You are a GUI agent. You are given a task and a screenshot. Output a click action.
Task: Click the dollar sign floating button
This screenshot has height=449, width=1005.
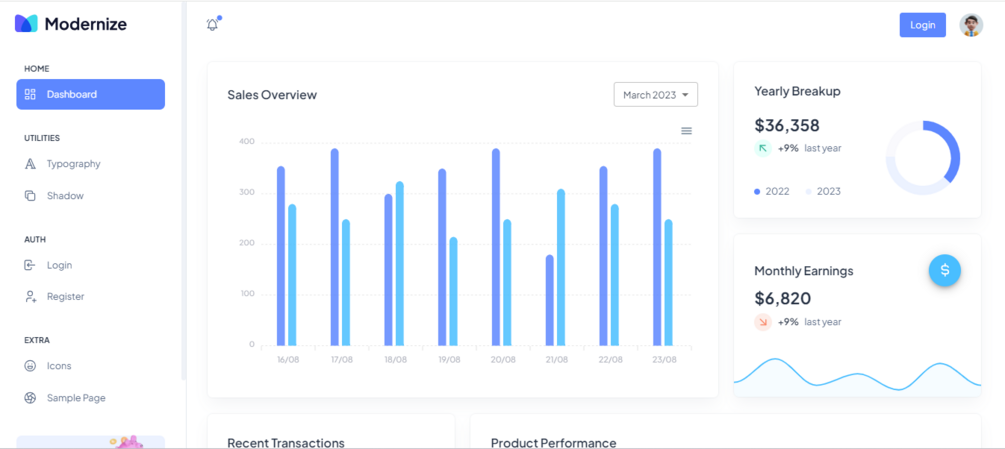click(x=944, y=270)
